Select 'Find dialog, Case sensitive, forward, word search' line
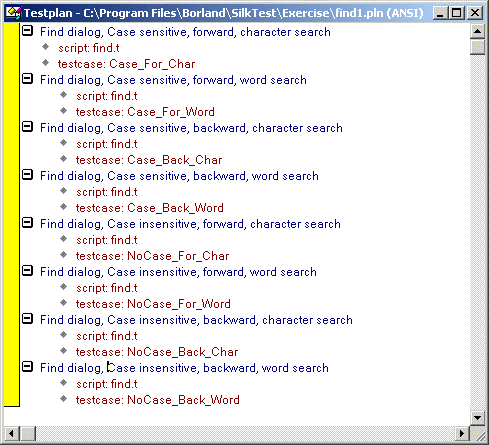This screenshot has width=489, height=445. tap(173, 80)
